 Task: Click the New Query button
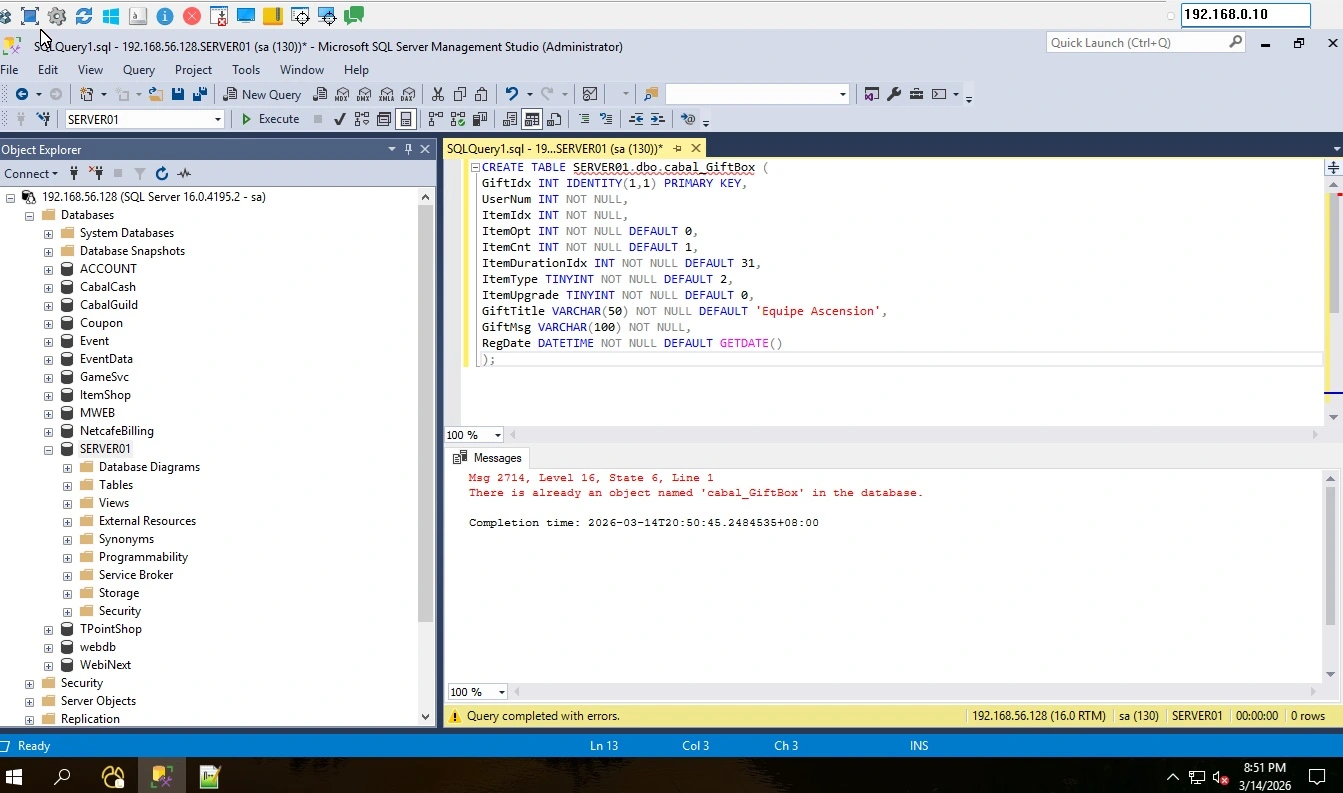(x=262, y=94)
